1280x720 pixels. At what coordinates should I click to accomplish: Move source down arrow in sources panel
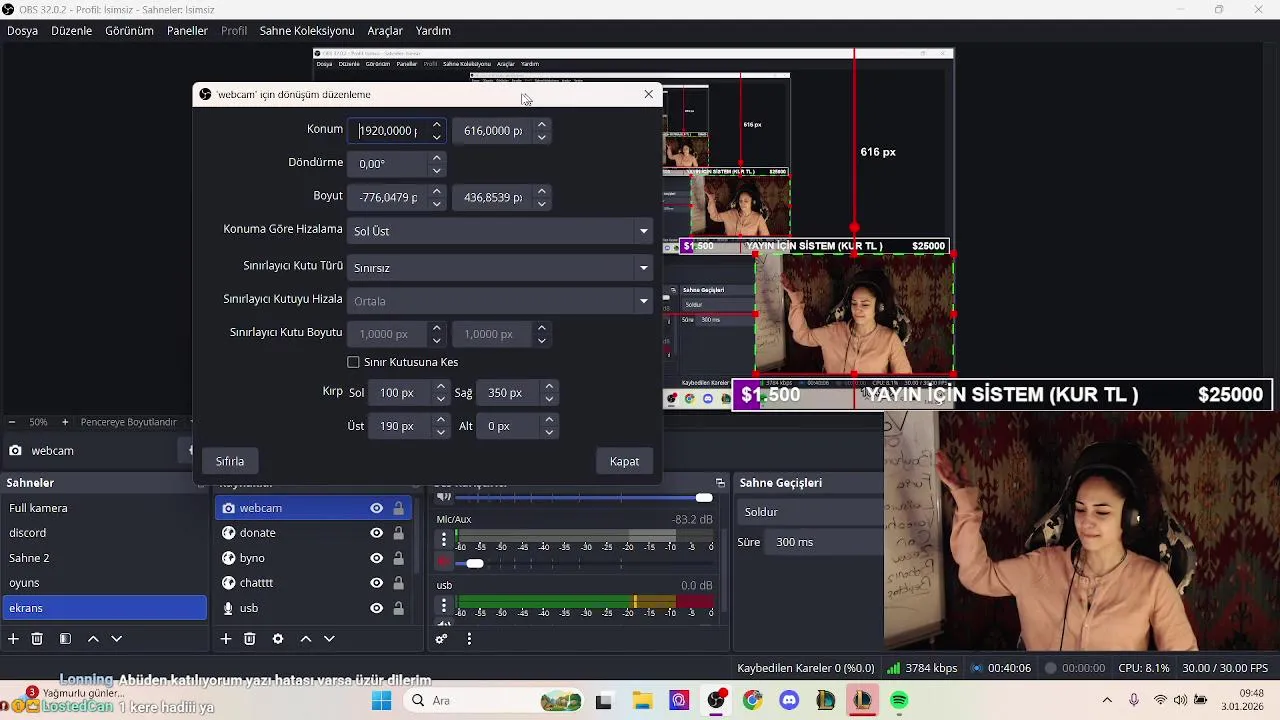pyautogui.click(x=329, y=638)
